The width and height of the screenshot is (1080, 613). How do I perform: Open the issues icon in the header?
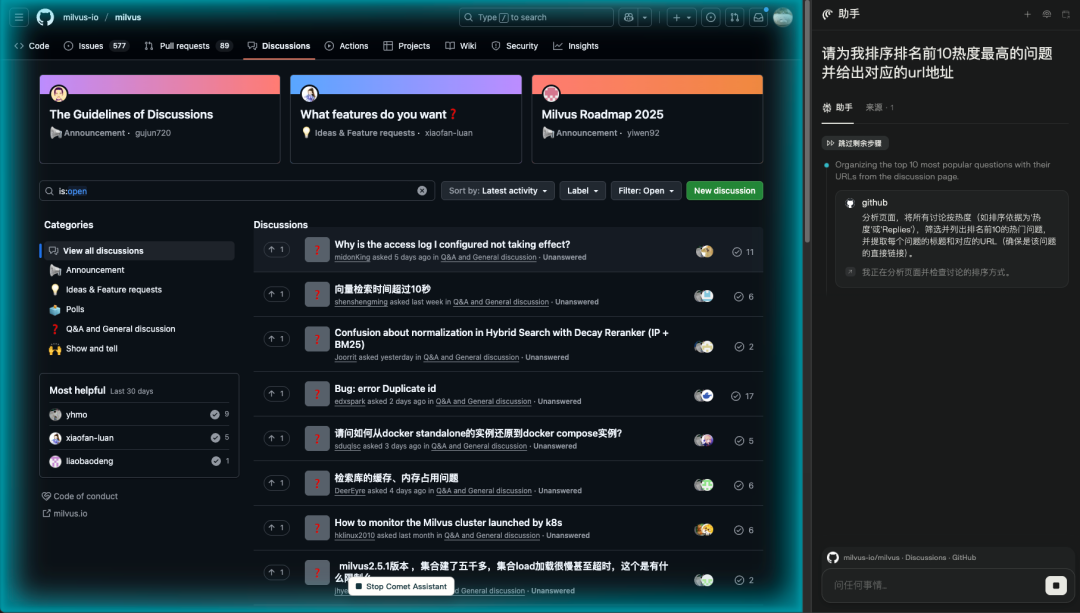711,17
